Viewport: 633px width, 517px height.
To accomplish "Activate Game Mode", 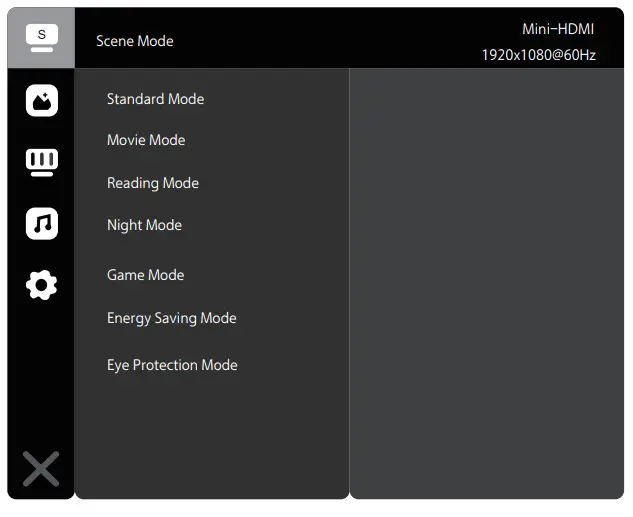I will pyautogui.click(x=146, y=275).
